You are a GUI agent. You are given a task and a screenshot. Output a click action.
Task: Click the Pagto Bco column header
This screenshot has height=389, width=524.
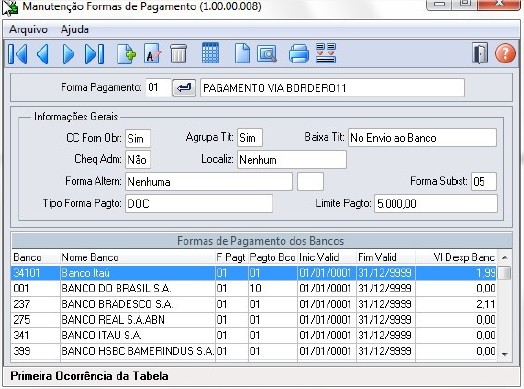(x=273, y=257)
